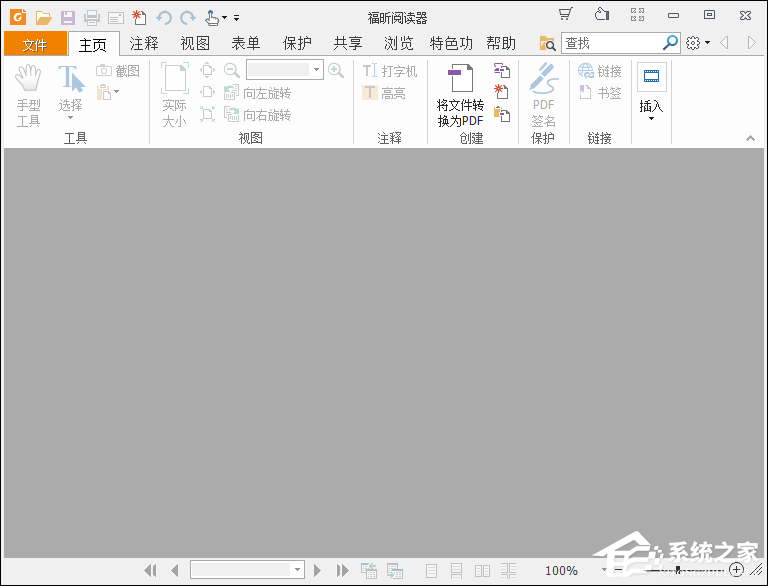This screenshot has height=586, width=768.
Task: Click the 共享 ribbon tab
Action: (348, 43)
